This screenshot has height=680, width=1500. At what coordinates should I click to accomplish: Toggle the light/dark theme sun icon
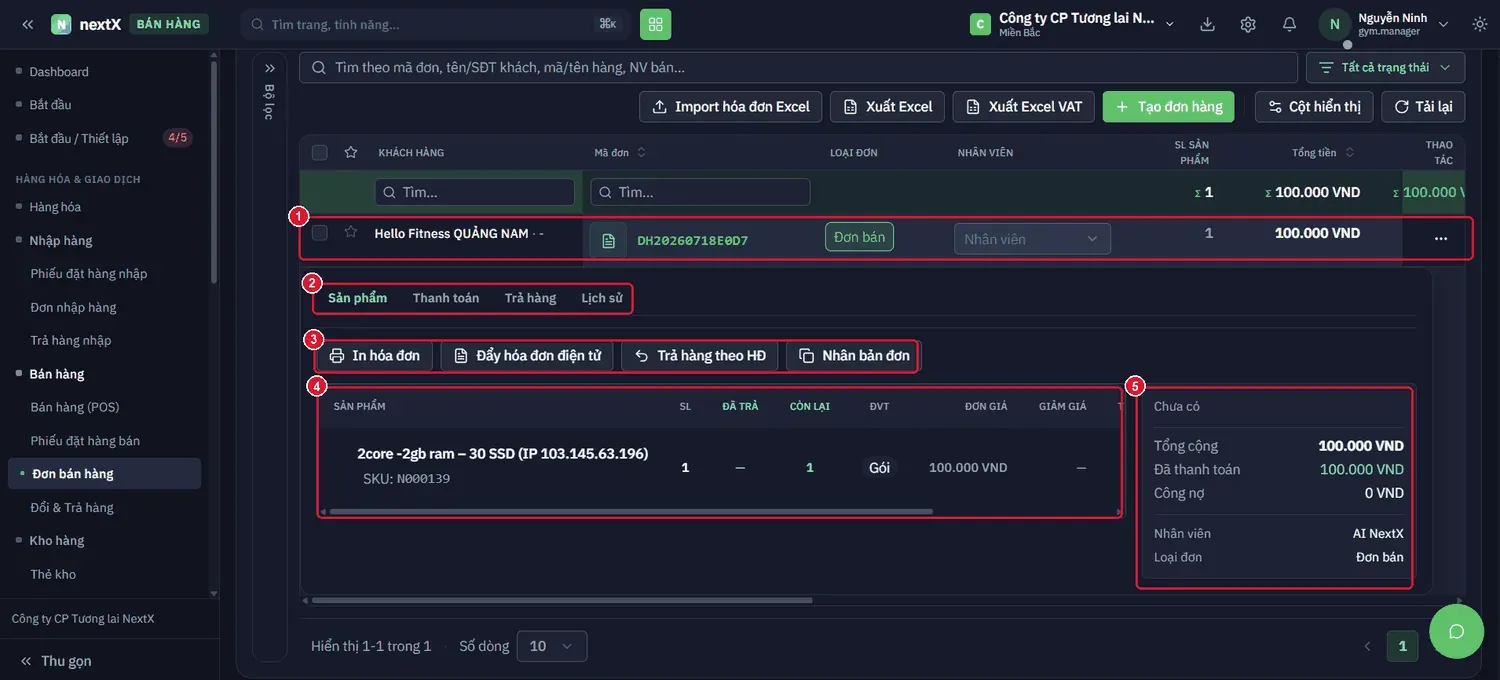tap(1480, 24)
